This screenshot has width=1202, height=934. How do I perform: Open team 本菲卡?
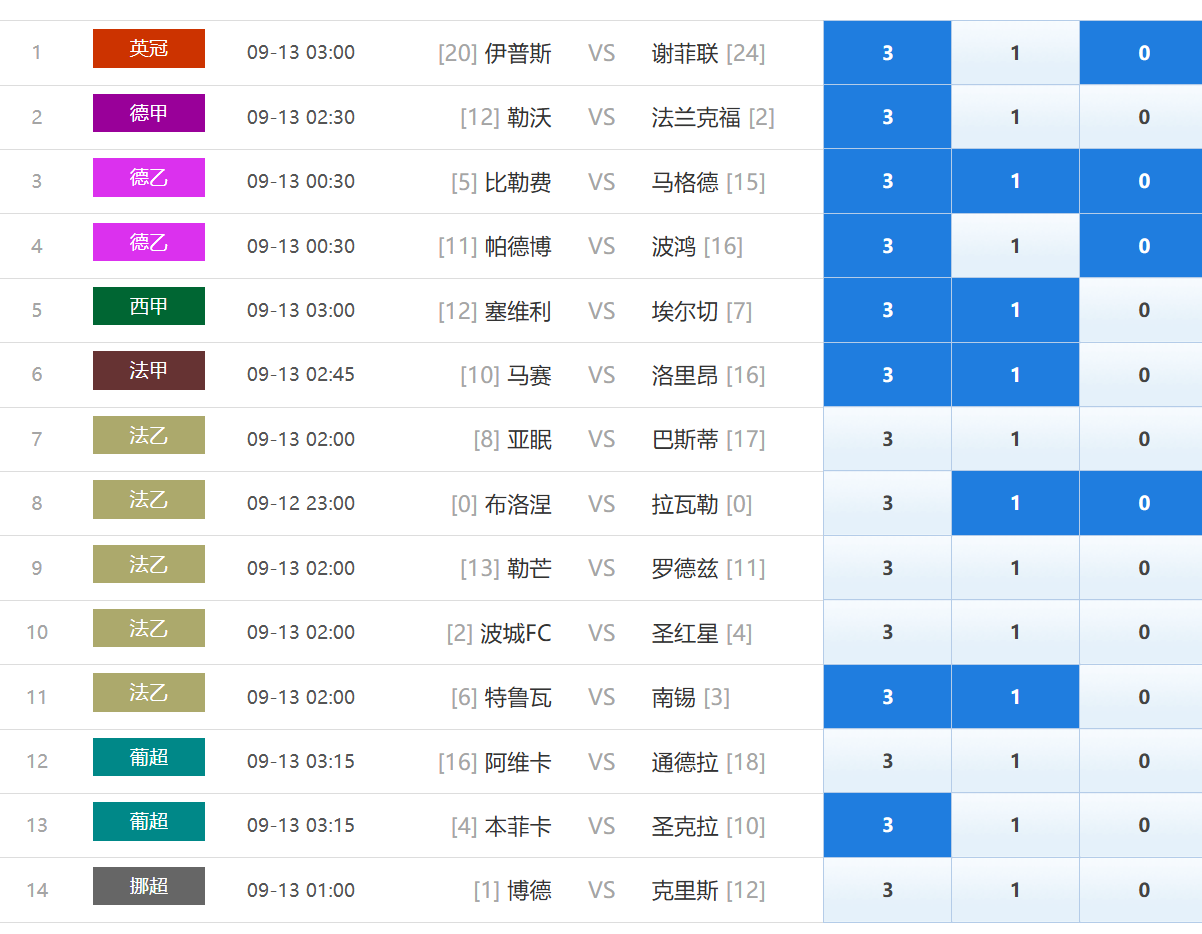(x=518, y=826)
